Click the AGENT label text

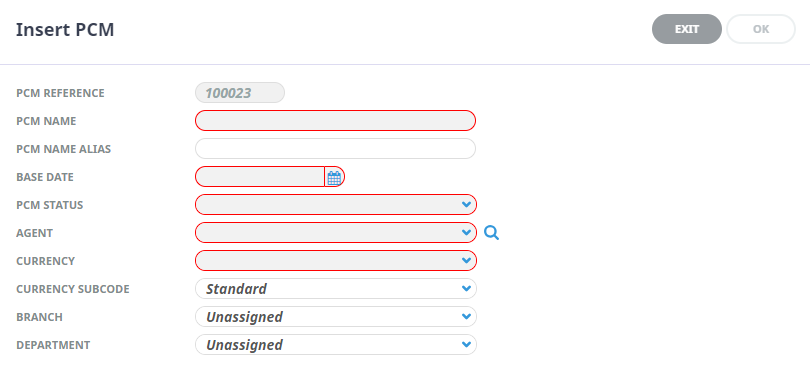point(35,233)
